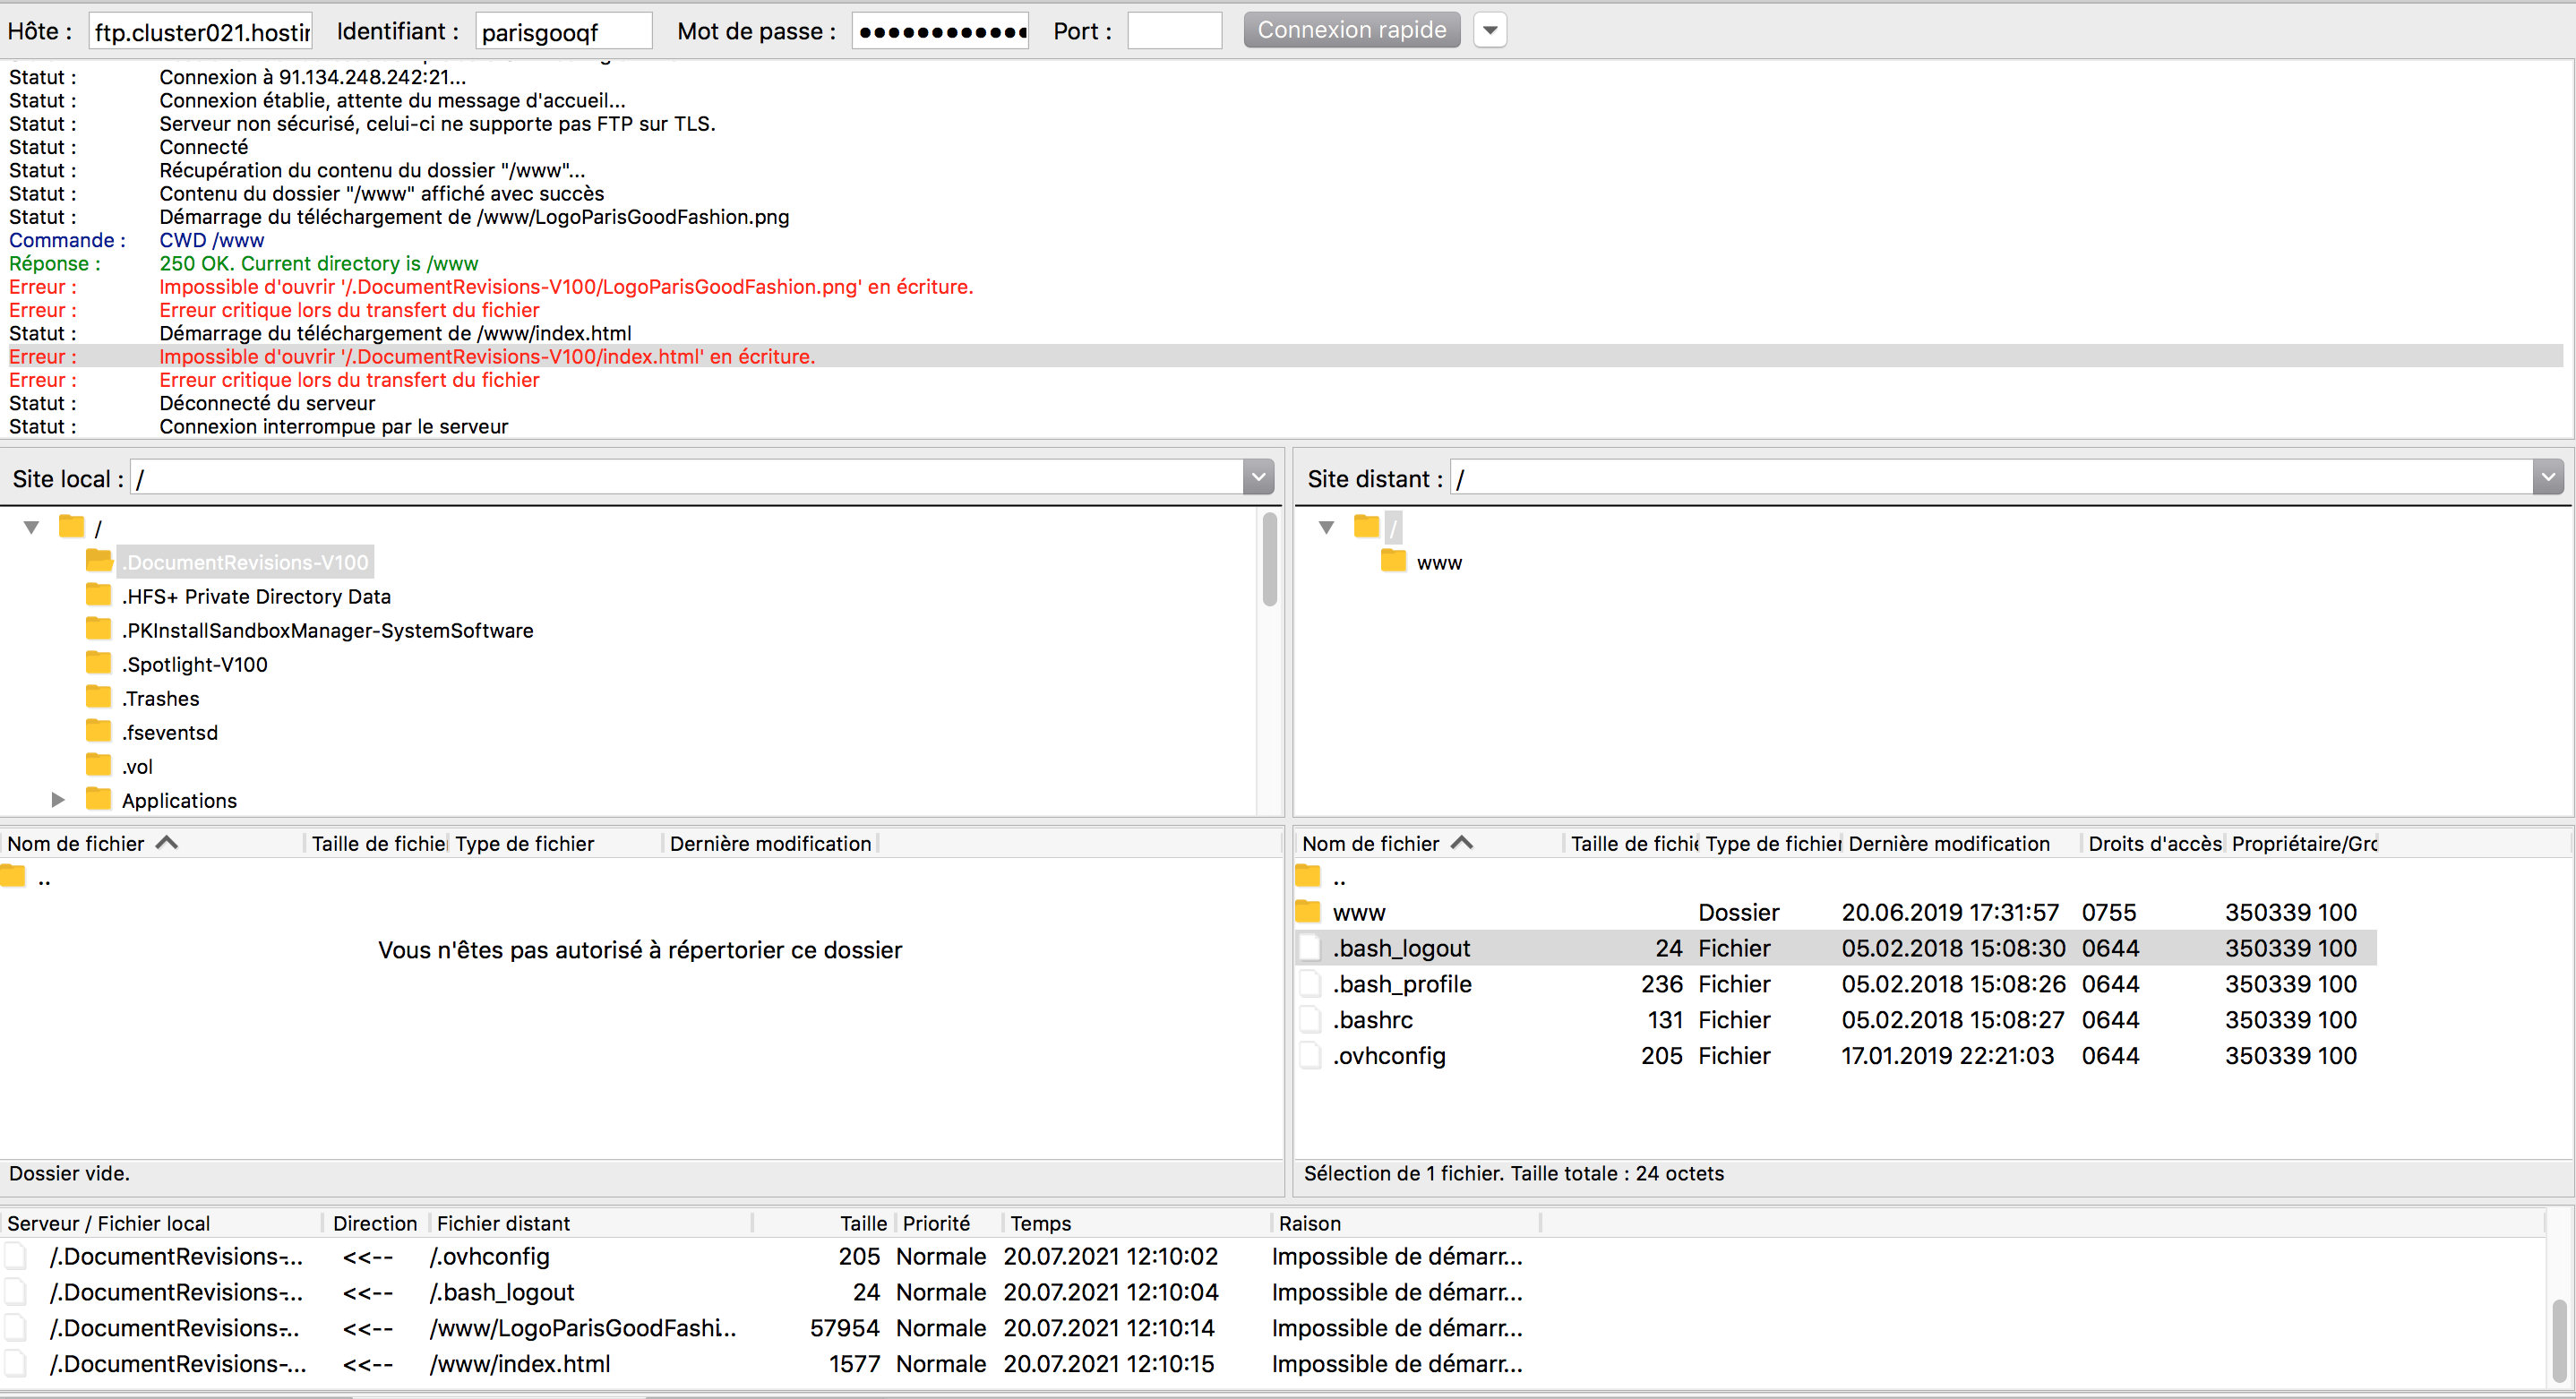Open the Site distant path dropdown
Screen dimensions: 2576x1399
2547,478
